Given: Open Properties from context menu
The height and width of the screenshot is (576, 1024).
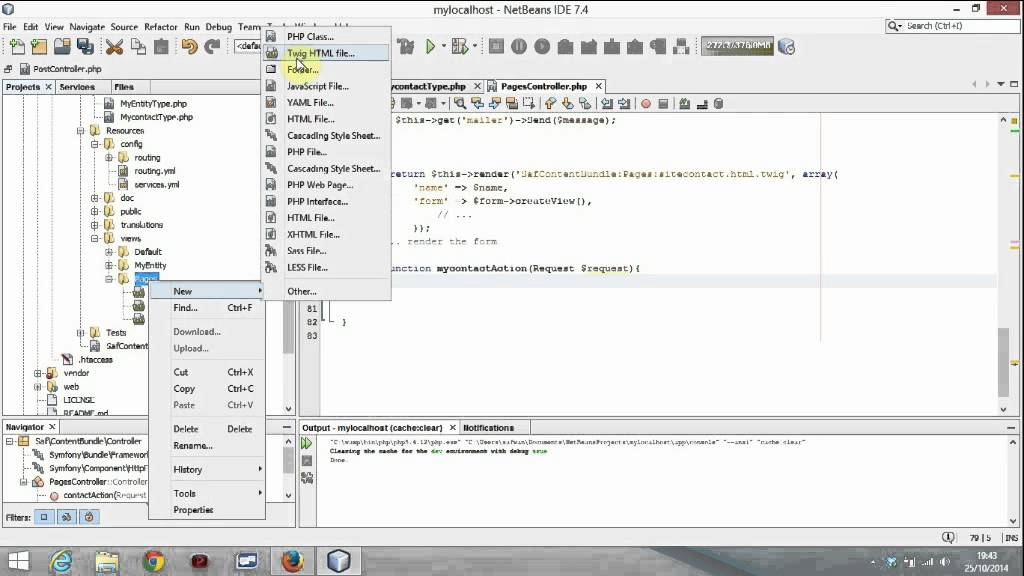Looking at the screenshot, I should click(x=207, y=510).
